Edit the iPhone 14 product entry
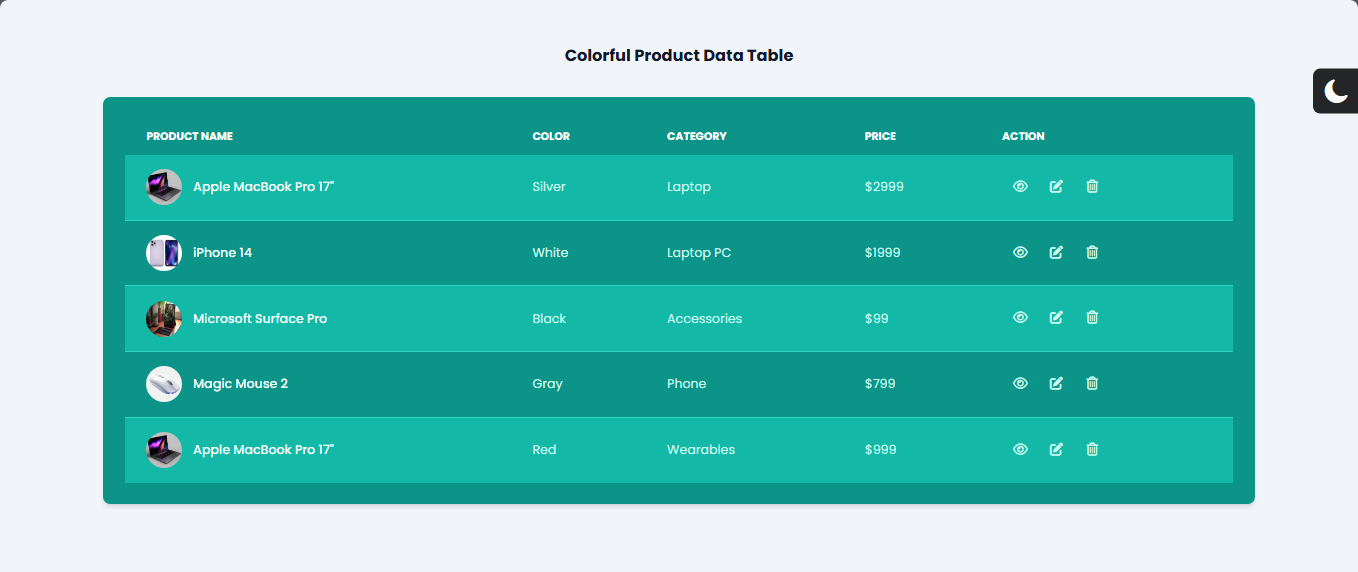 click(x=1056, y=253)
